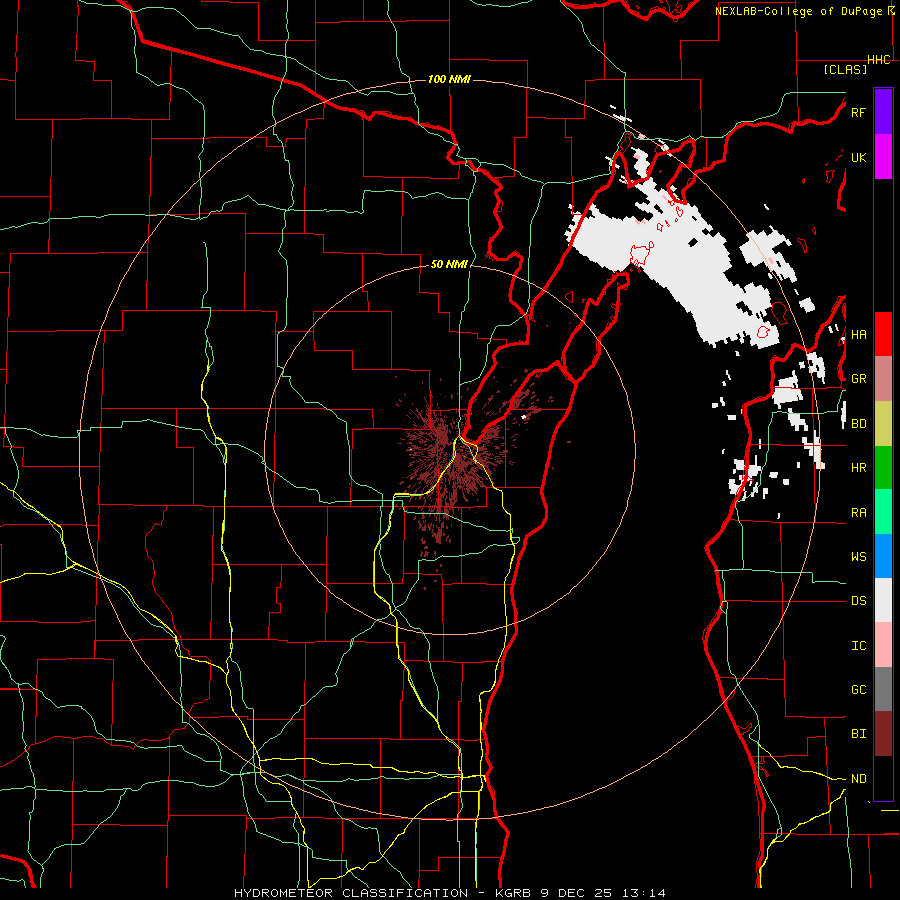Select the WS blue legend swatch
The height and width of the screenshot is (900, 900).
coord(883,556)
